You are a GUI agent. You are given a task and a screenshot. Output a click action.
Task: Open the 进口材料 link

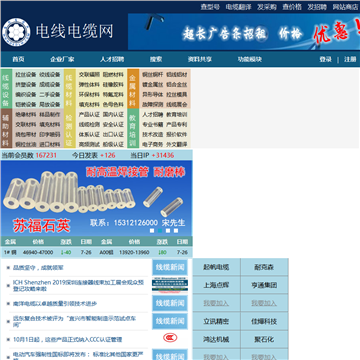[x=50, y=144]
